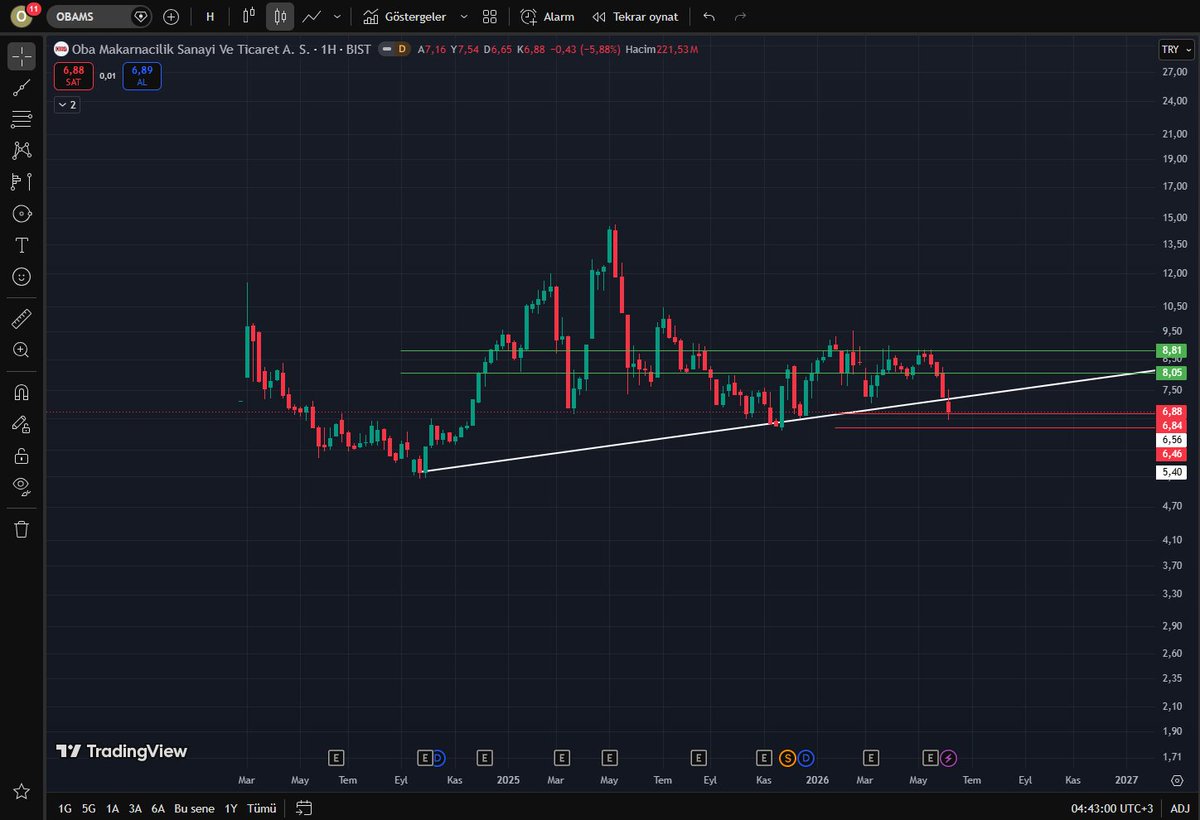Open the indicator templates grid

pyautogui.click(x=489, y=17)
